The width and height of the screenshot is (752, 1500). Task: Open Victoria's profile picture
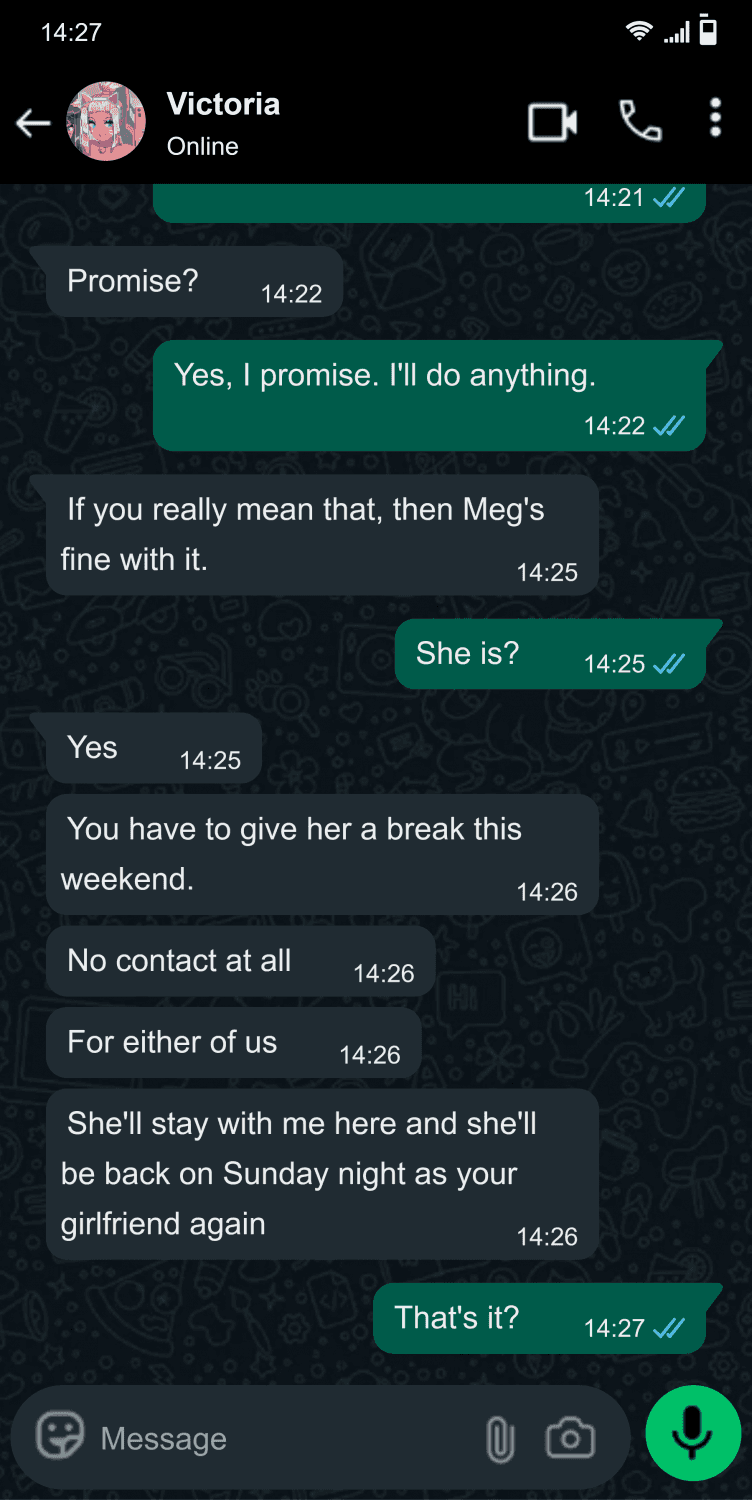tap(106, 122)
